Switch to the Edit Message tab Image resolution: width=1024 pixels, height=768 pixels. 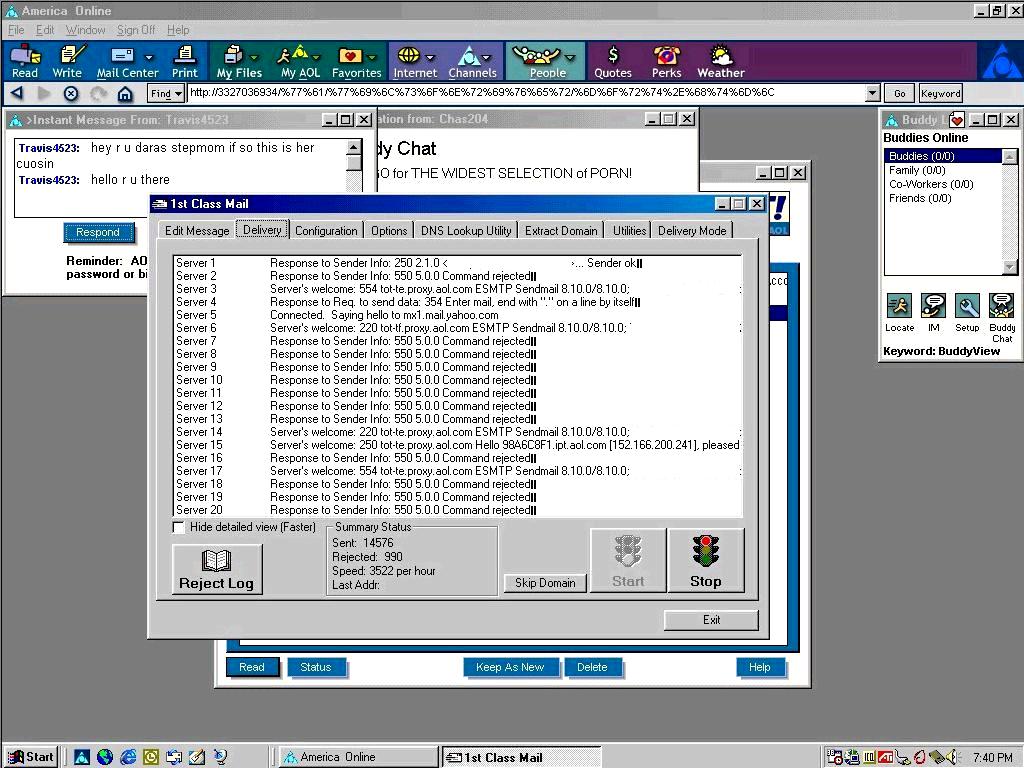coord(197,231)
